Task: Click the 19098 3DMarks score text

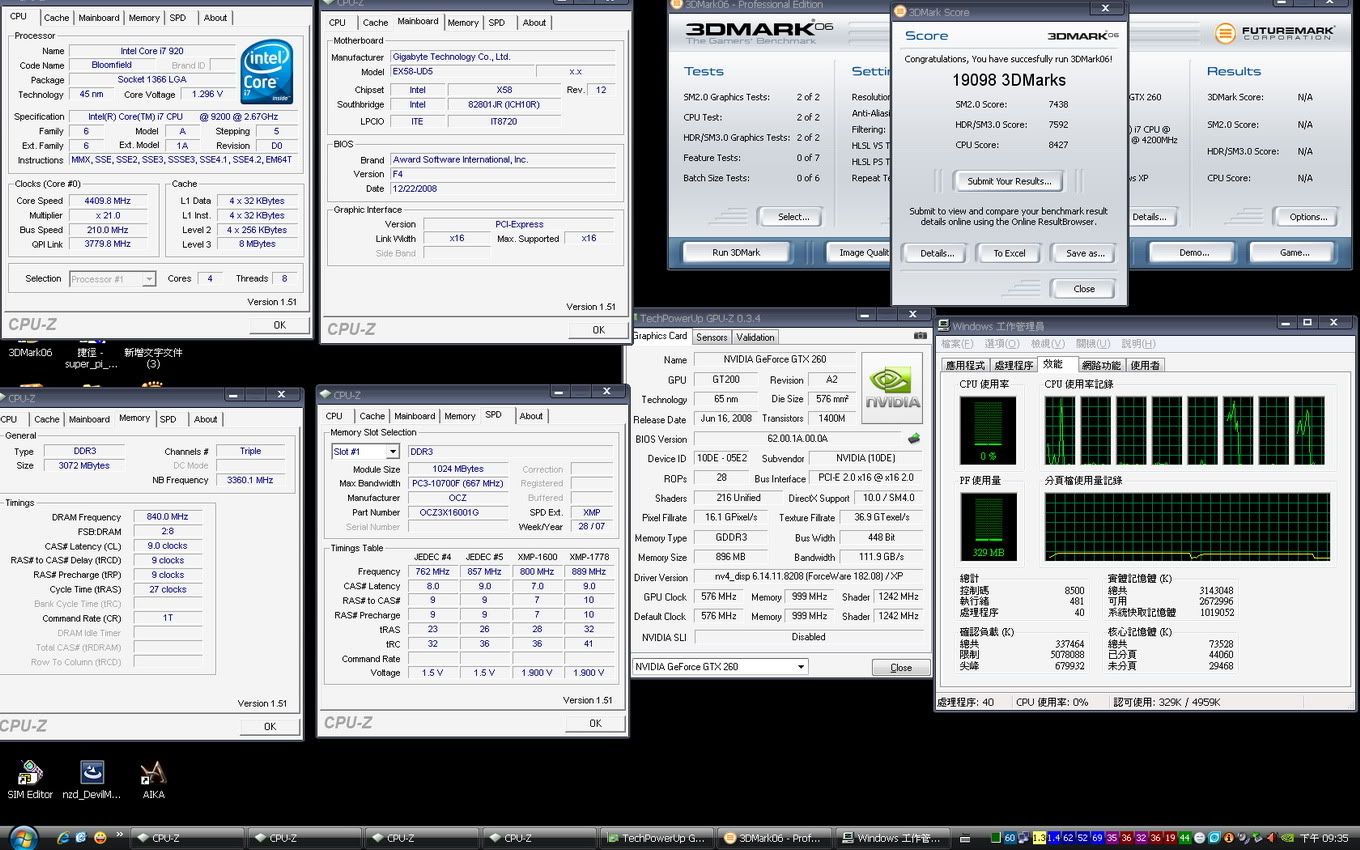Action: (1008, 80)
